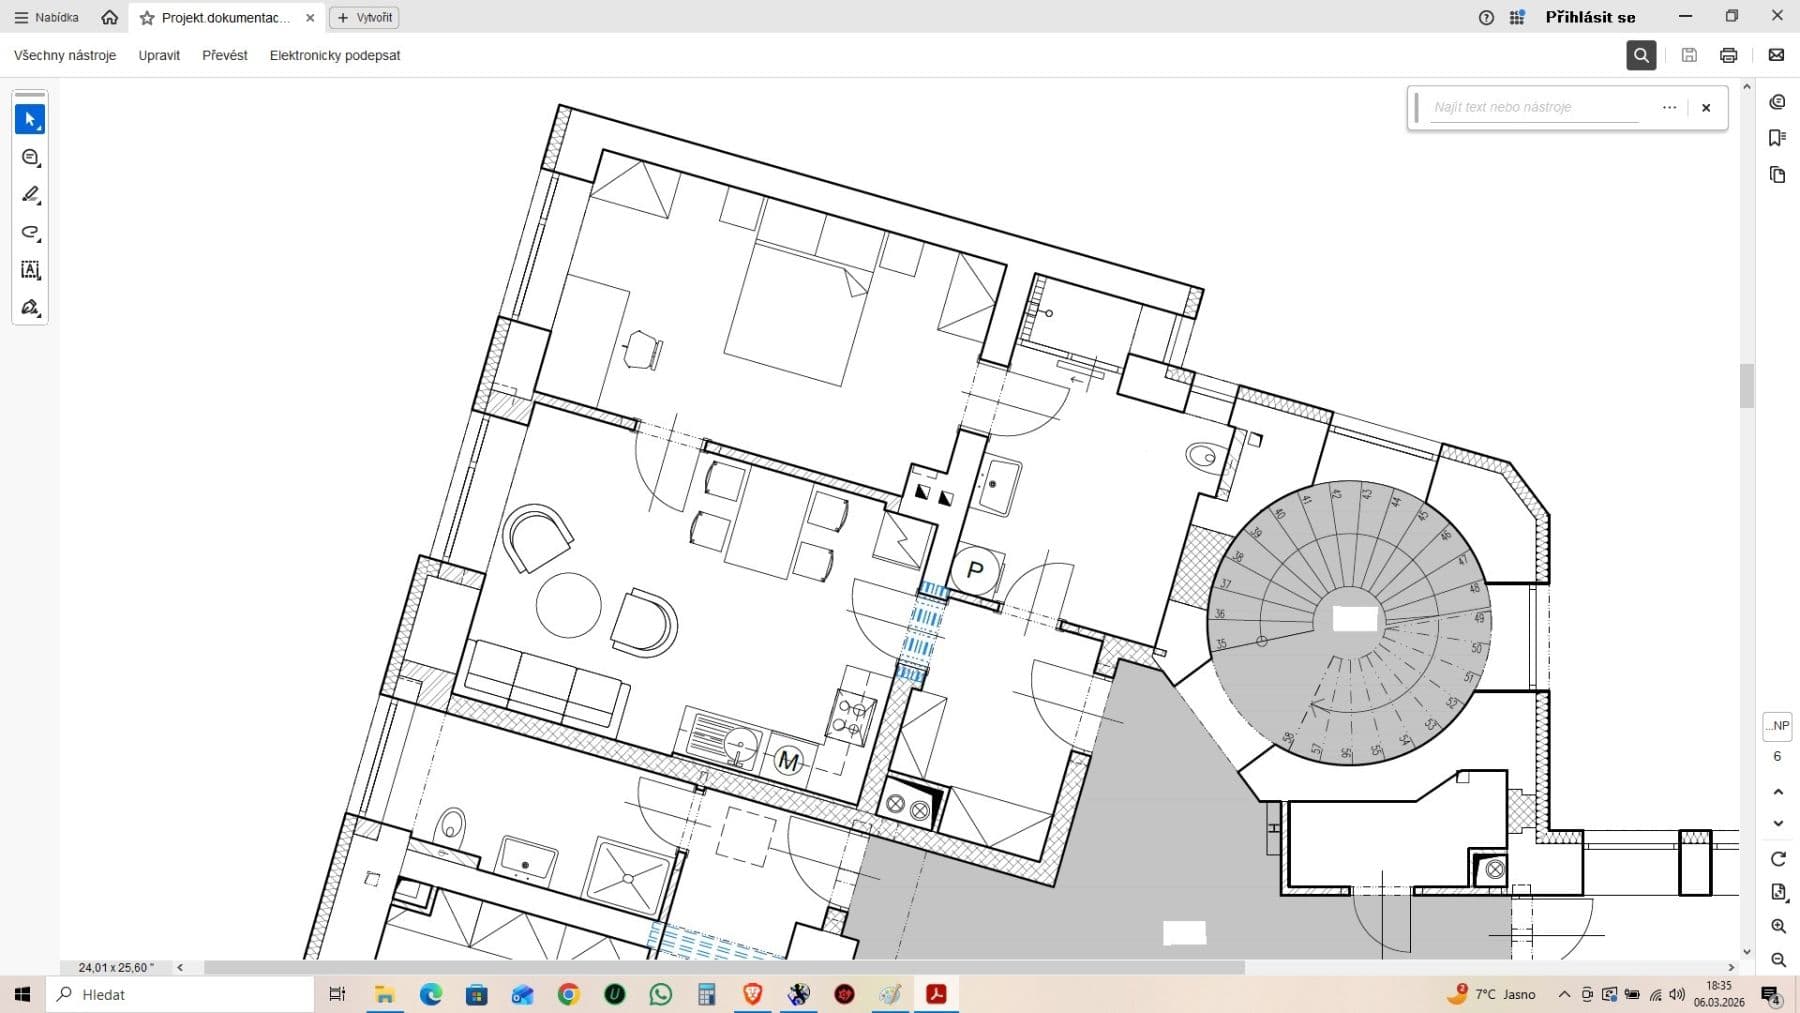Open more search options via ellipsis
Screen dimensions: 1800x1013
tap(1669, 107)
